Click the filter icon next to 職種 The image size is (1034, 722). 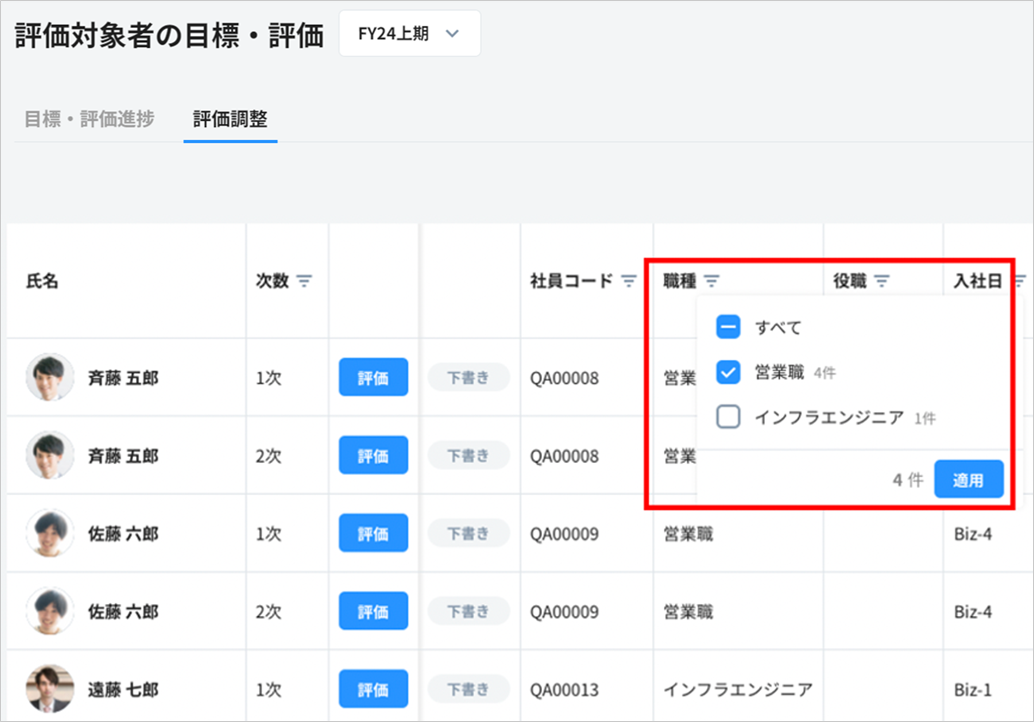tap(711, 281)
